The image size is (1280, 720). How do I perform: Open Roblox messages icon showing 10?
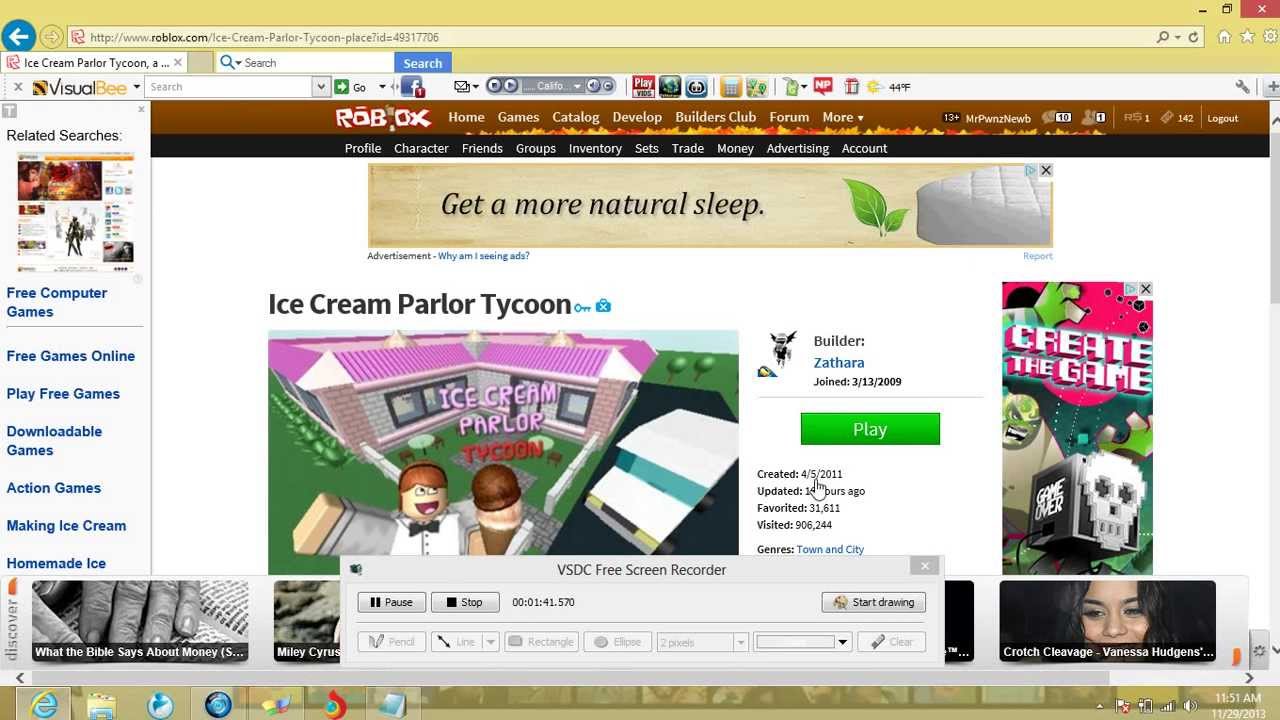(x=1058, y=118)
